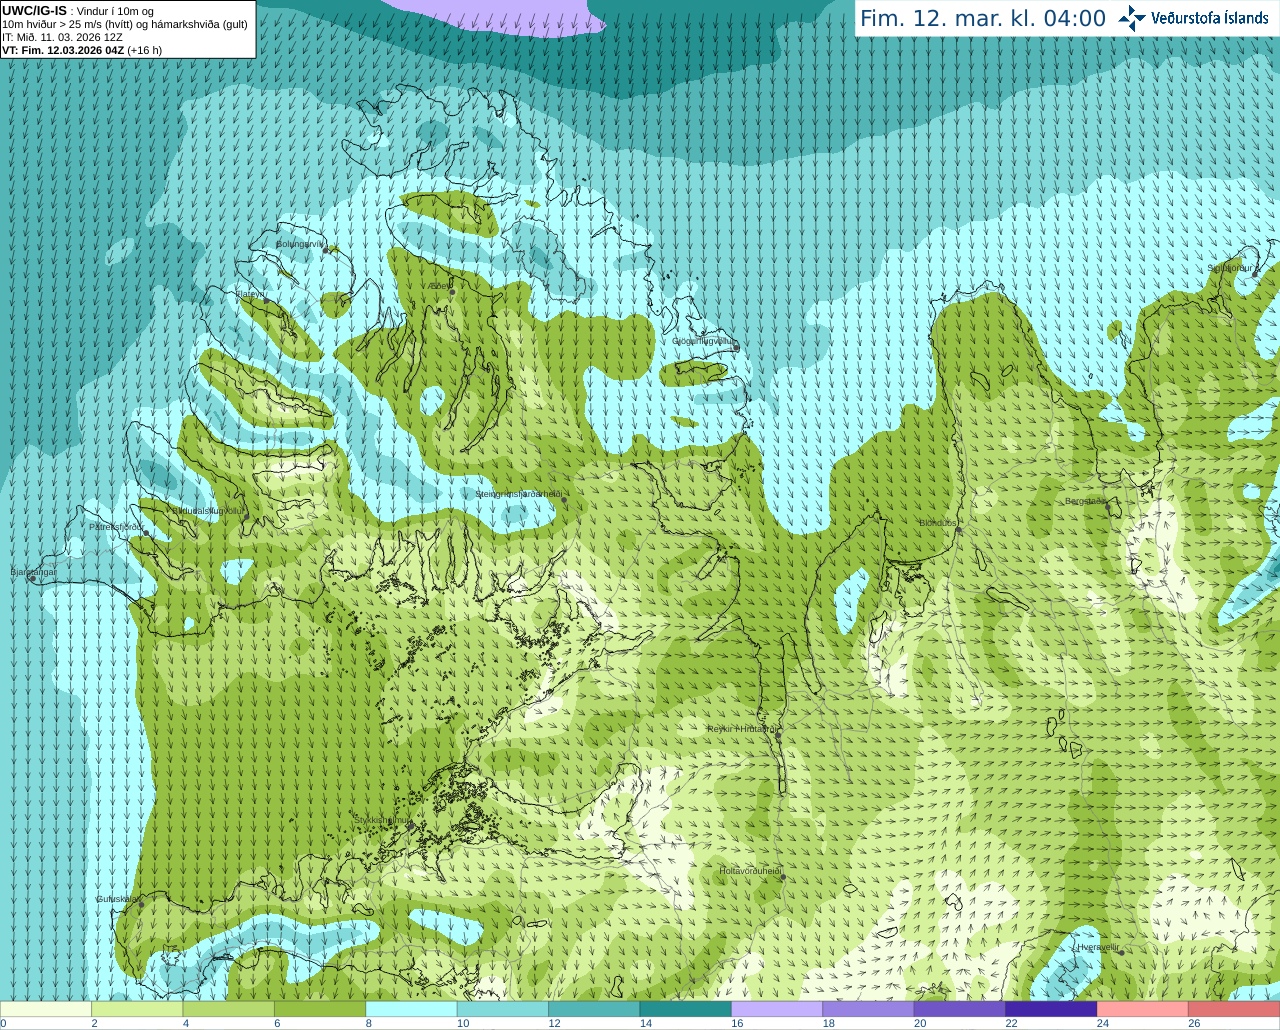The height and width of the screenshot is (1030, 1280).
Task: Click the UWC/IG-IS model title text
Action: pyautogui.click(x=34, y=11)
